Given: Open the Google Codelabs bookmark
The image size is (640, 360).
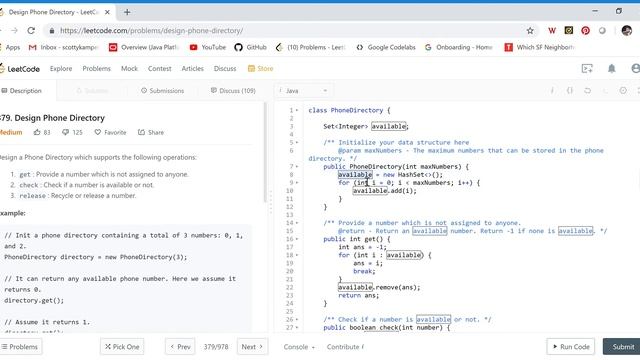Looking at the screenshot, I should point(386,47).
